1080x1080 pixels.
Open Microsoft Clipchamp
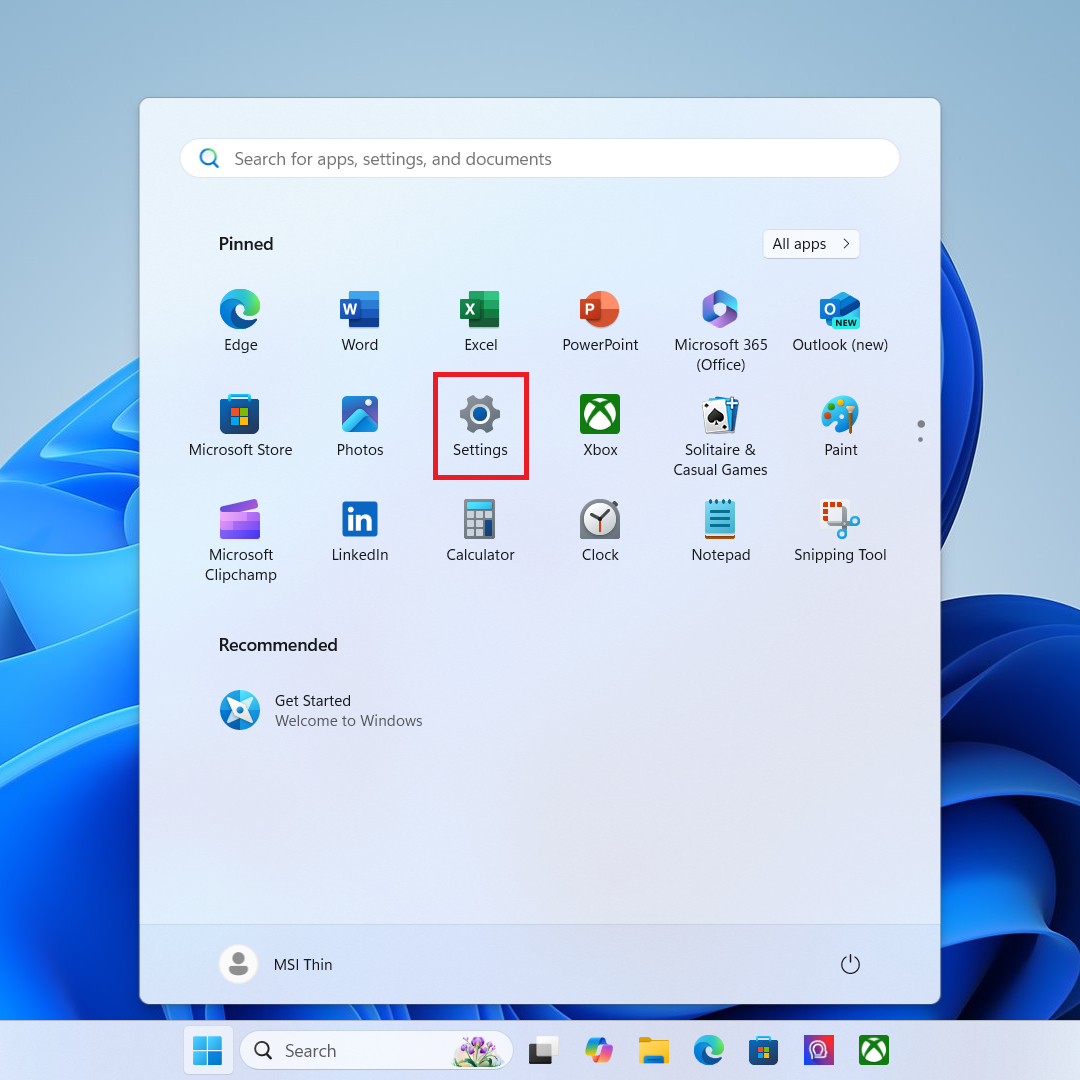(240, 541)
